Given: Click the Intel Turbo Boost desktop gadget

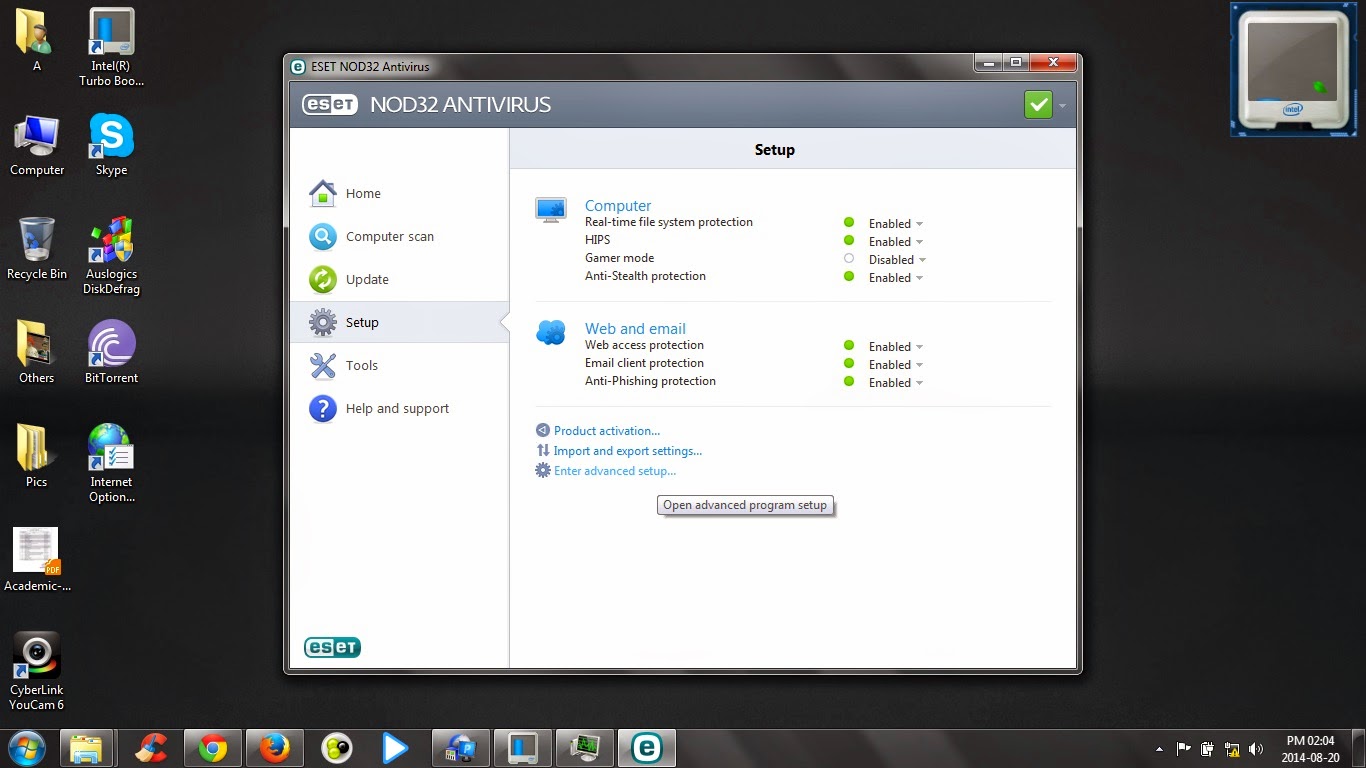Looking at the screenshot, I should (x=1293, y=69).
